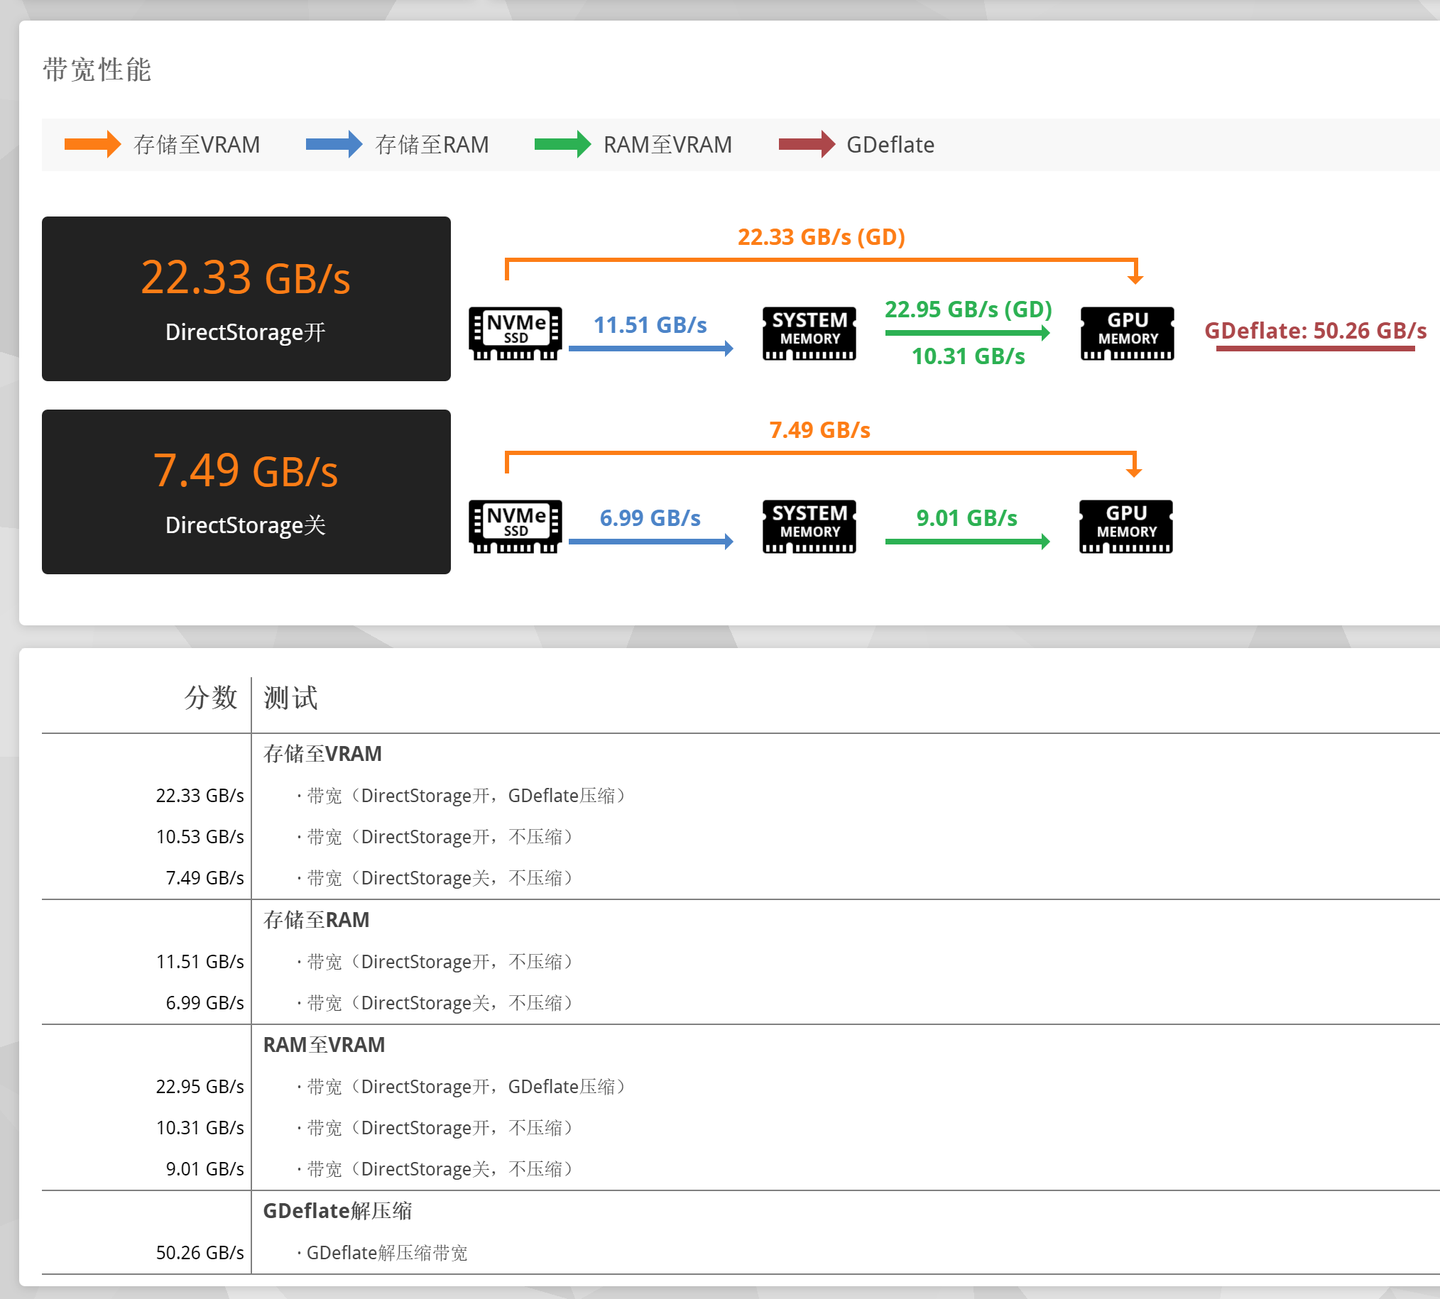This screenshot has height=1299, width=1440.
Task: Click the 6.99 GB/s score in the table
Action: (205, 1003)
